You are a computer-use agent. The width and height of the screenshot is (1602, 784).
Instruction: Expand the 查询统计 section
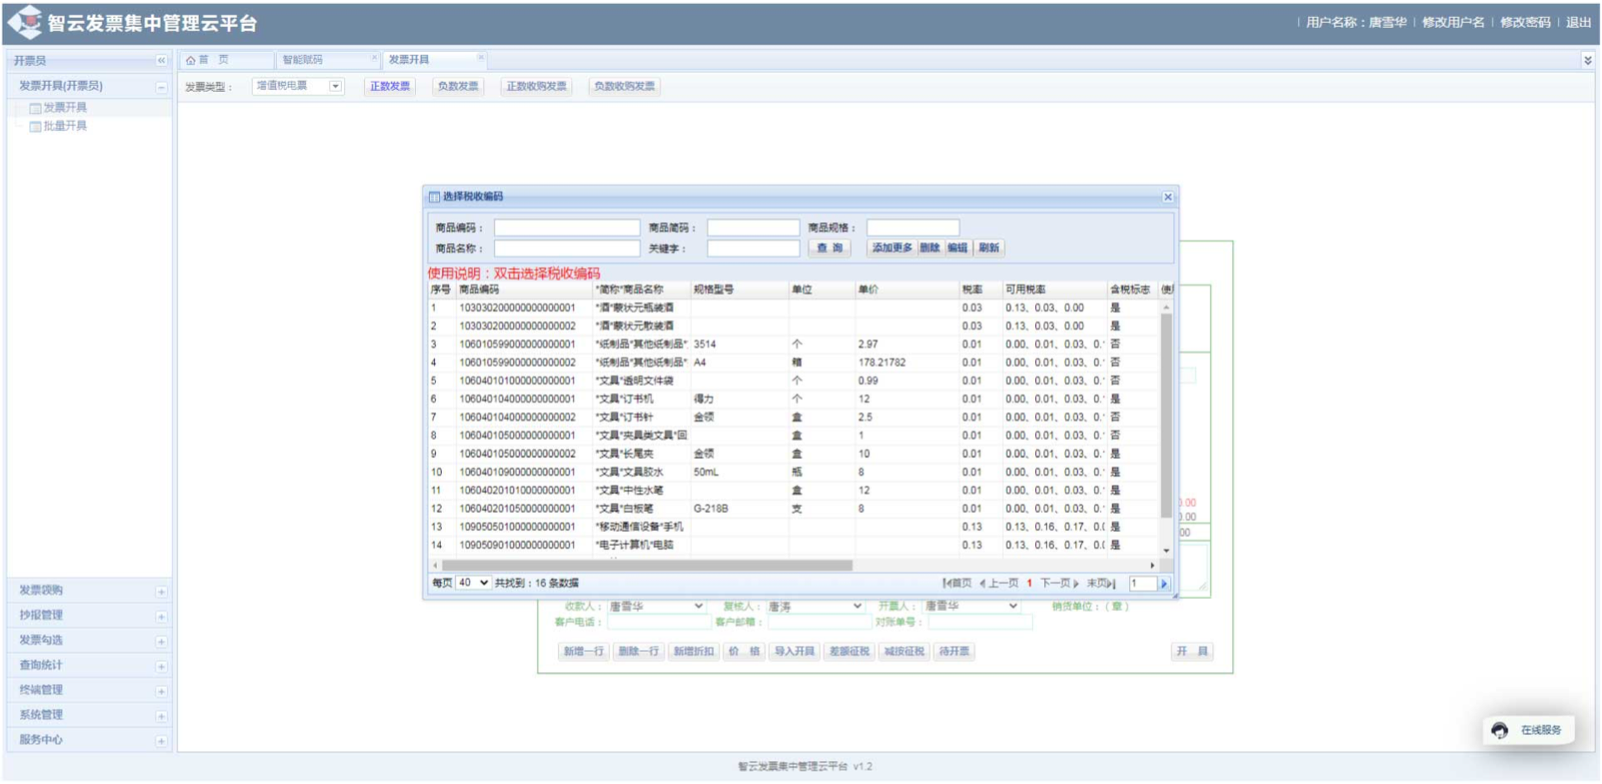161,666
